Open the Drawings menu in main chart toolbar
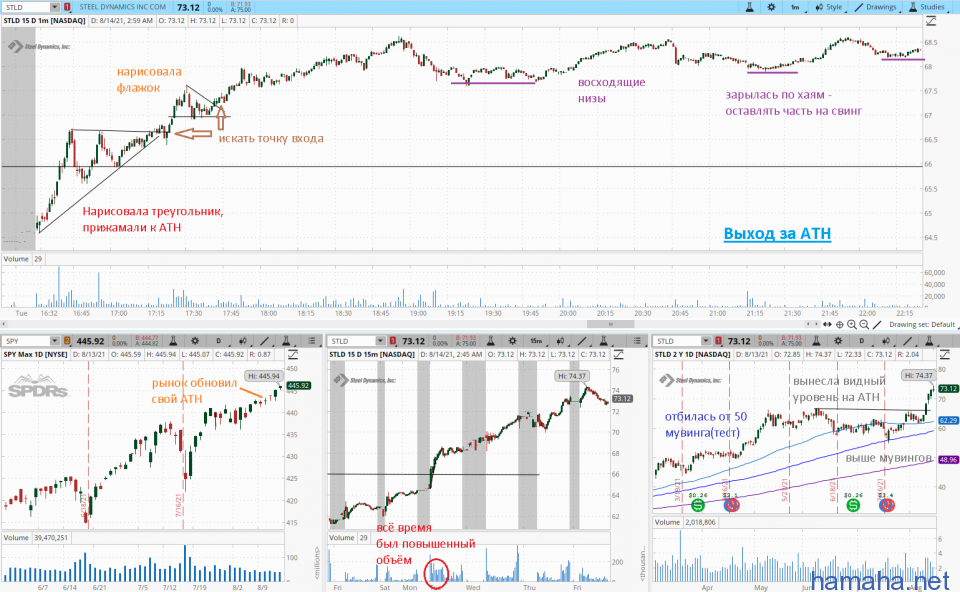The height and width of the screenshot is (592, 960). point(876,7)
